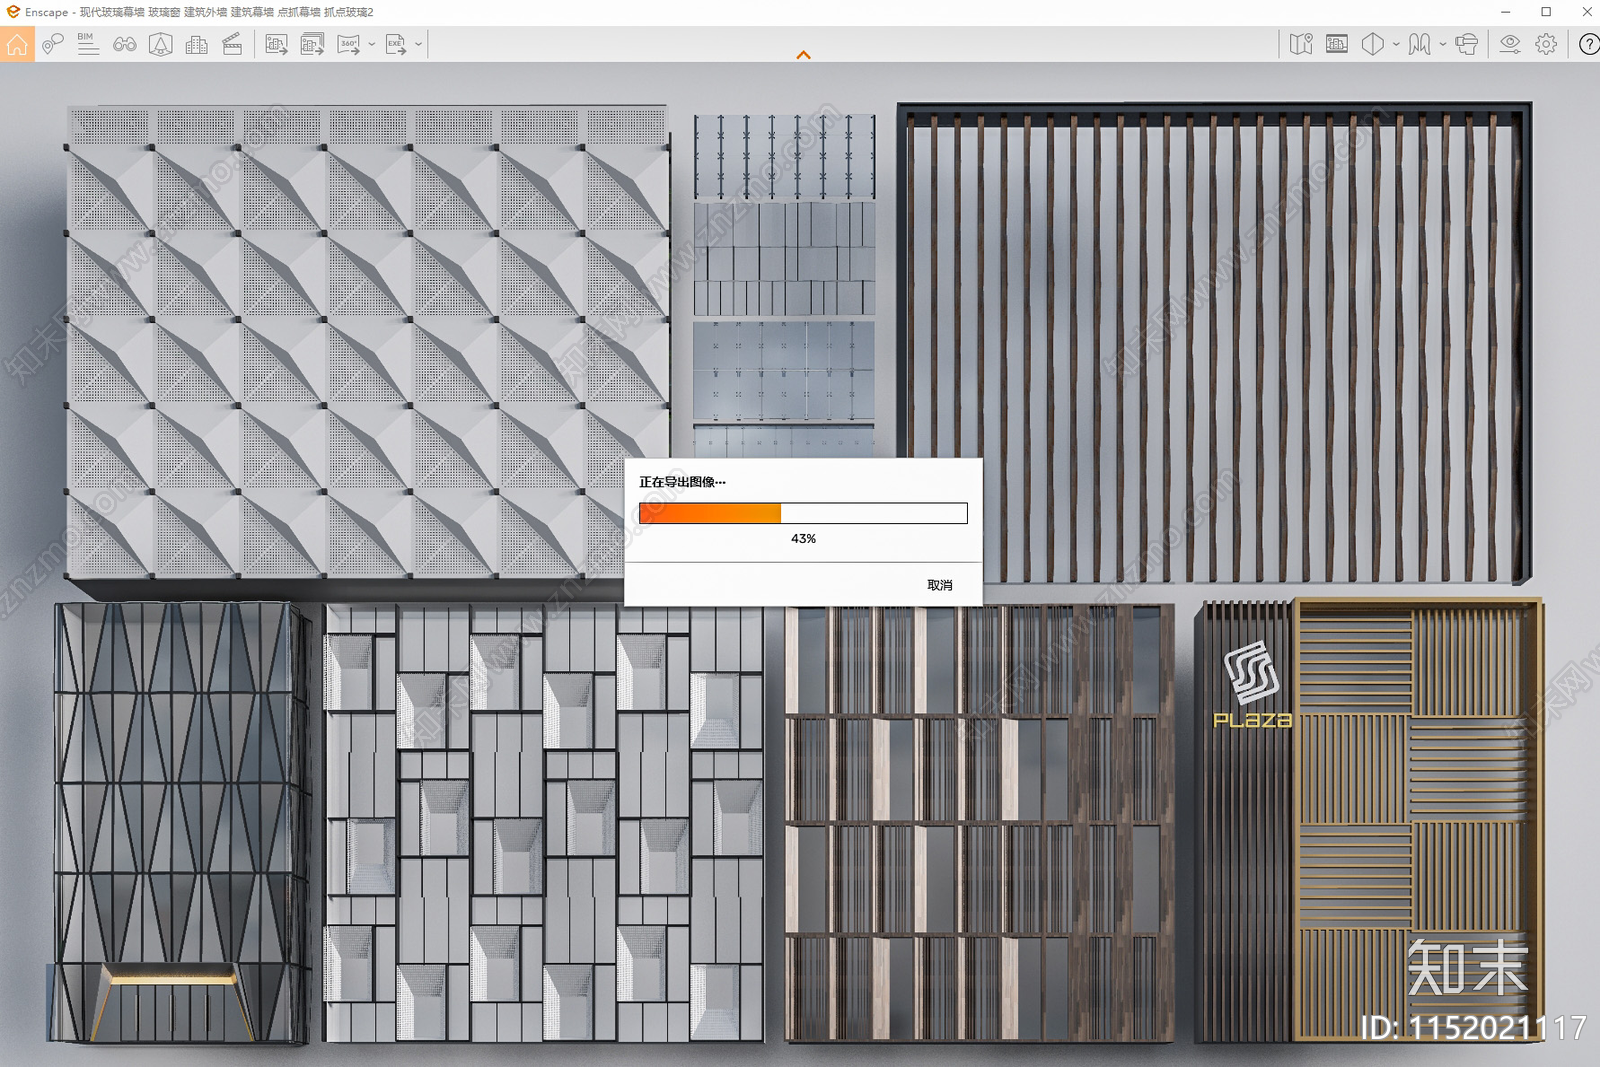Screen dimensions: 1600x1067
Task: Open the EXE export dropdown arrow
Action: click(418, 44)
